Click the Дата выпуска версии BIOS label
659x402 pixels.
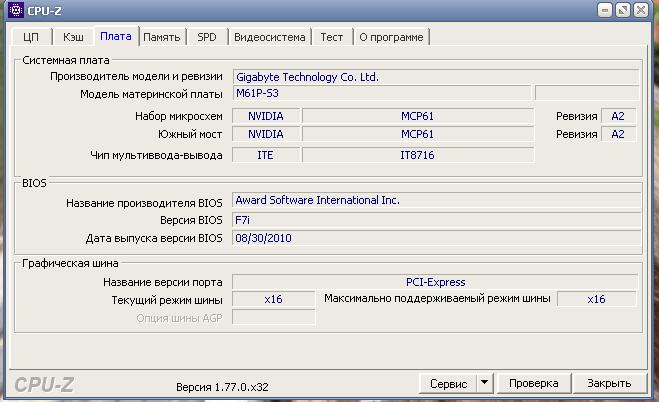click(154, 238)
